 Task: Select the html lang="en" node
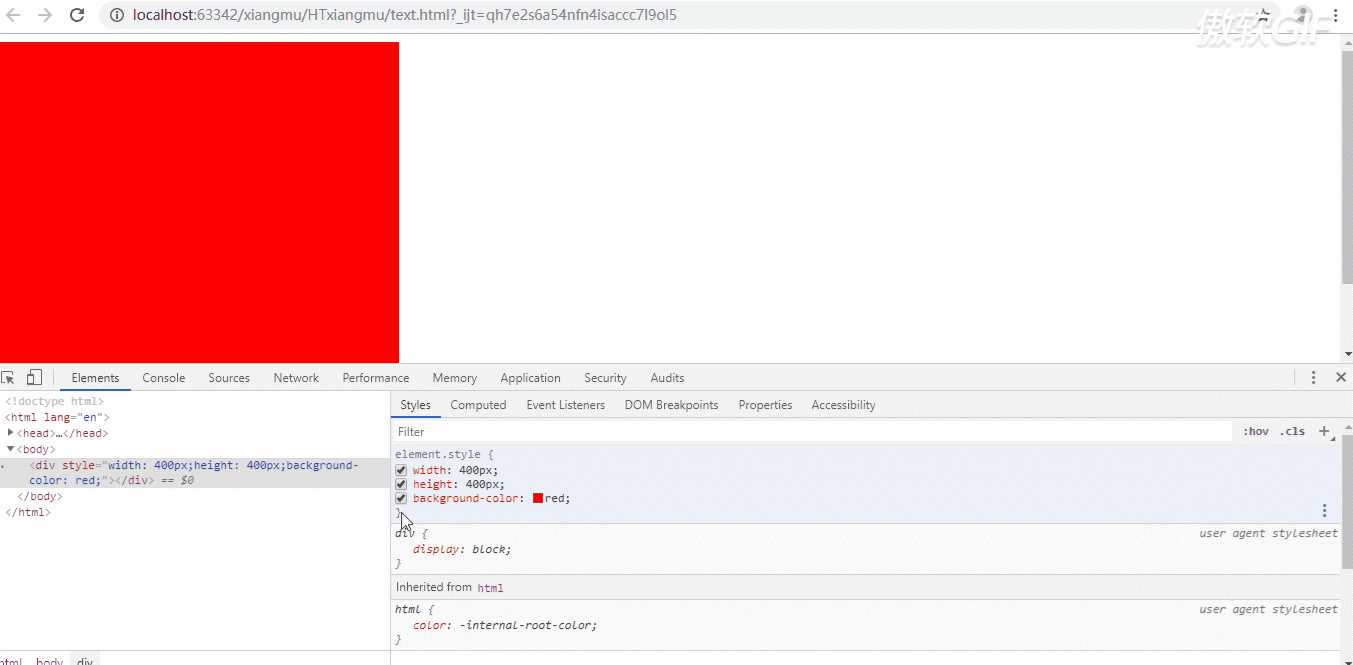tap(57, 417)
